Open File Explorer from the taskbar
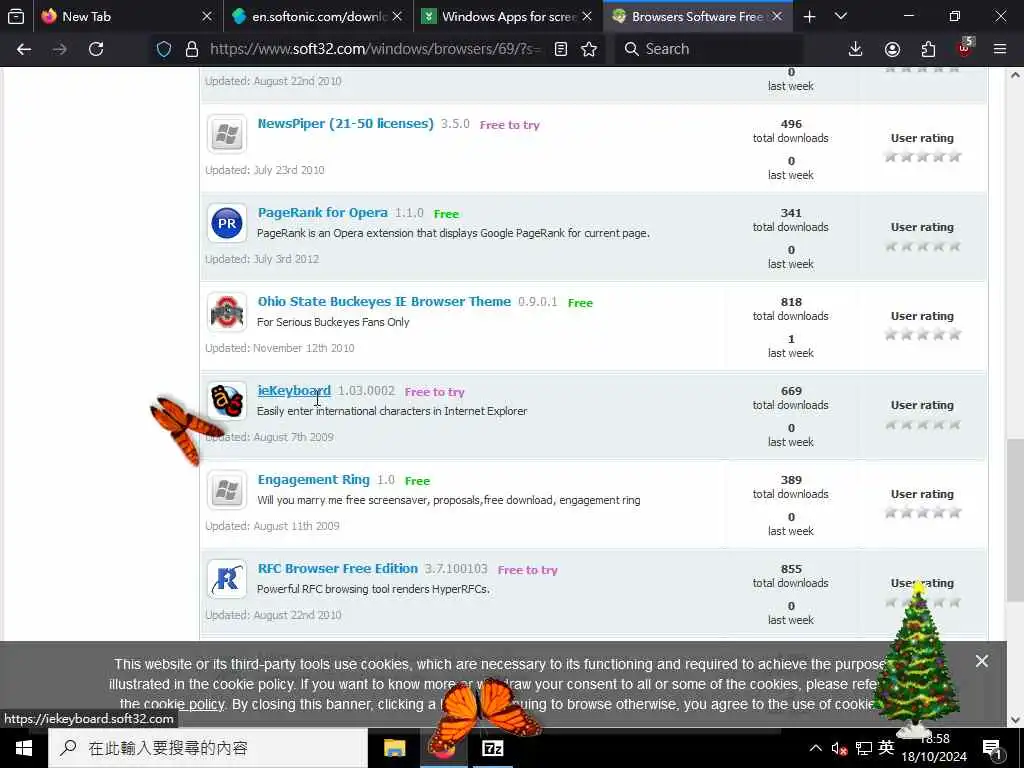This screenshot has width=1024, height=768. 394,748
